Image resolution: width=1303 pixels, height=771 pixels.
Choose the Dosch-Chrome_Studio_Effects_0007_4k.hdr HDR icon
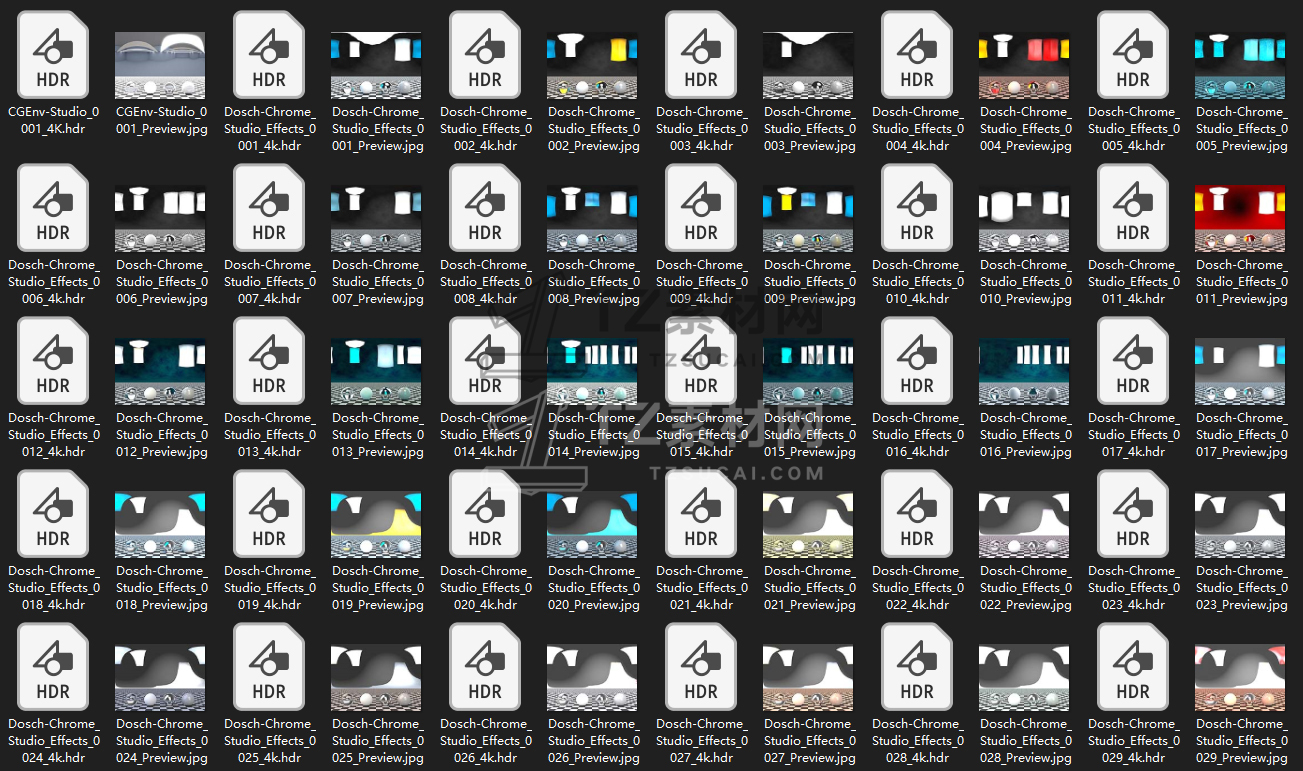click(x=269, y=208)
